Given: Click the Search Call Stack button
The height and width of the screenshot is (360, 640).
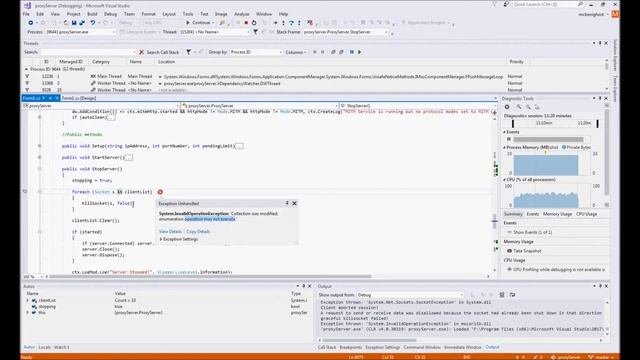Looking at the screenshot, I should 162,52.
